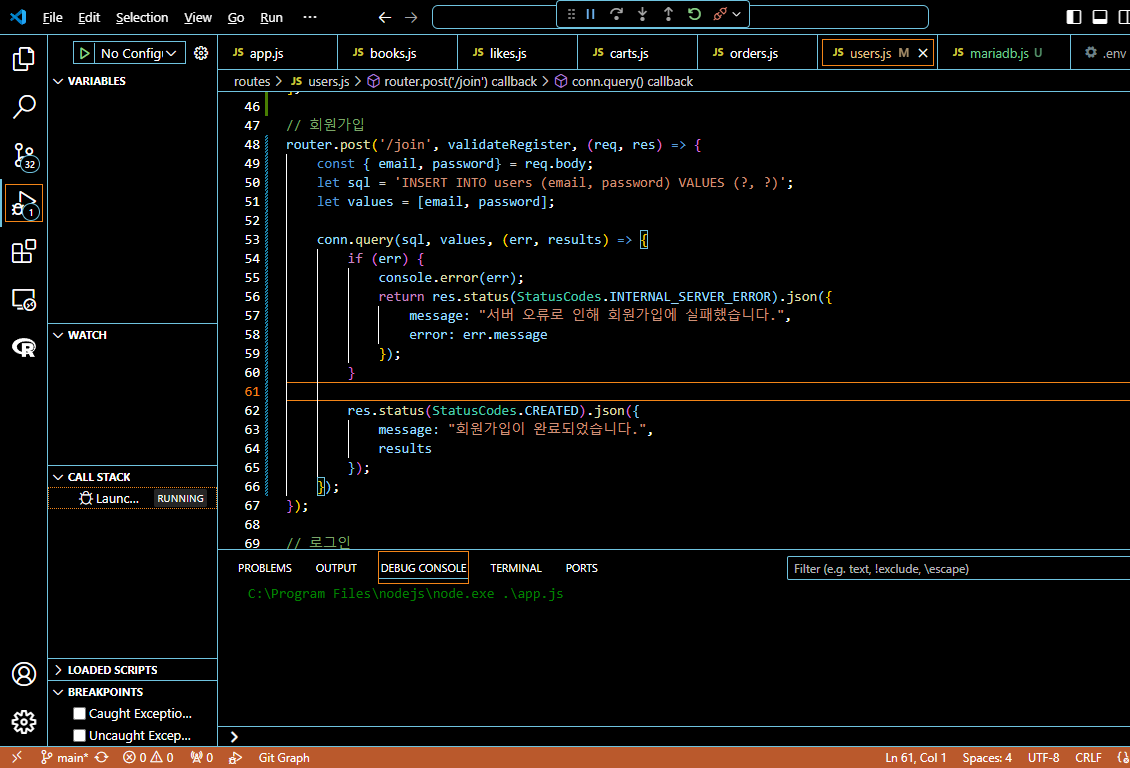Viewport: 1130px width, 768px height.
Task: Click debug Step Over
Action: coord(616,14)
